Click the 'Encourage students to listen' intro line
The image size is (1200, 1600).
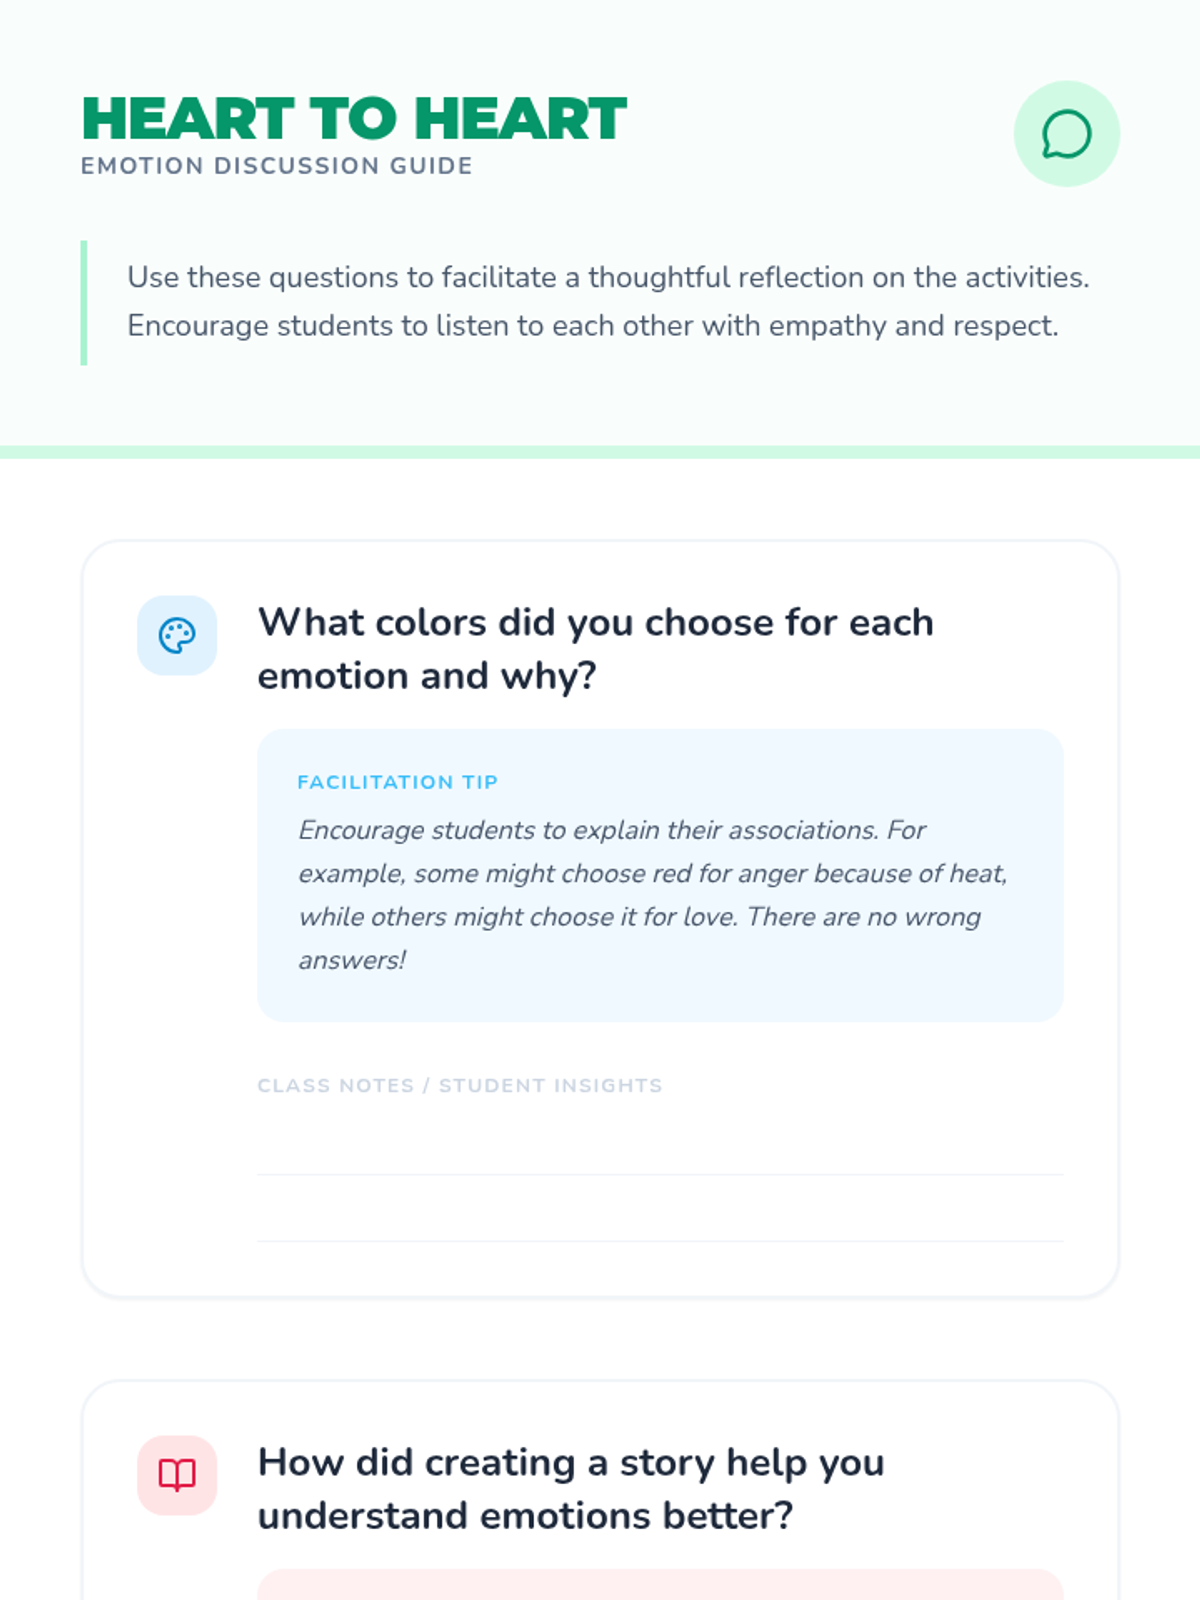[x=592, y=326]
